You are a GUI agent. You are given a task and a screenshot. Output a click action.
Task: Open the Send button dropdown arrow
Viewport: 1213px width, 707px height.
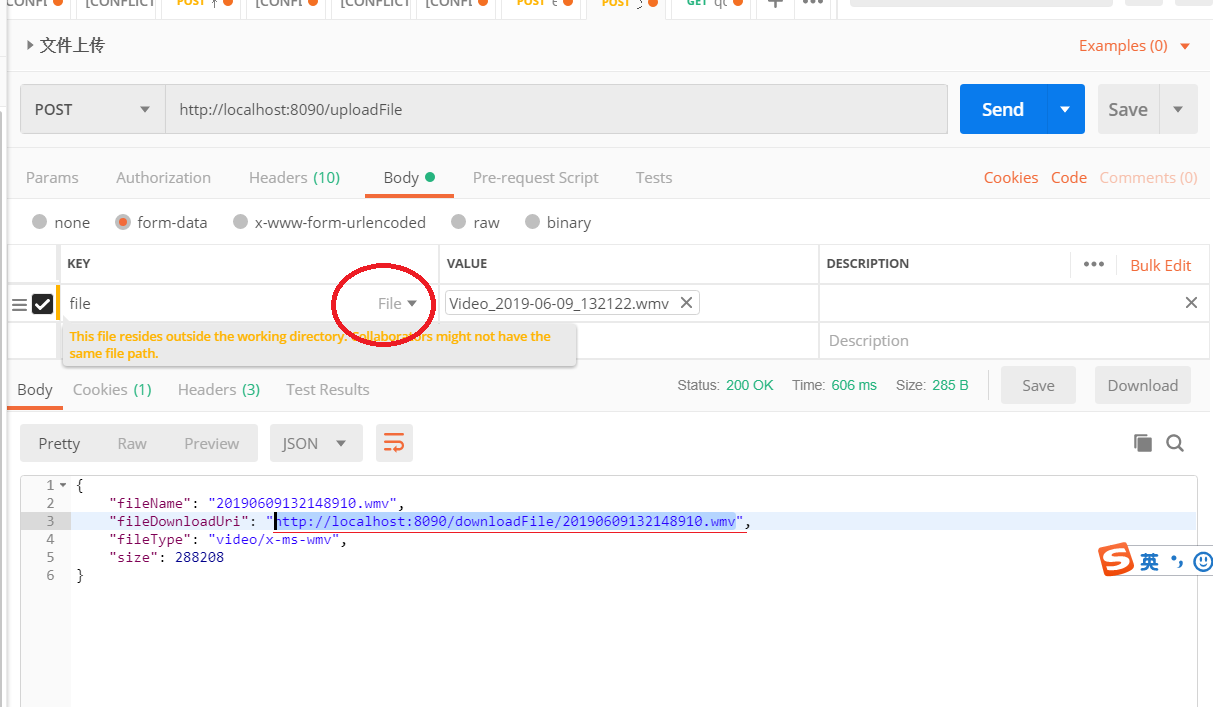(1065, 109)
